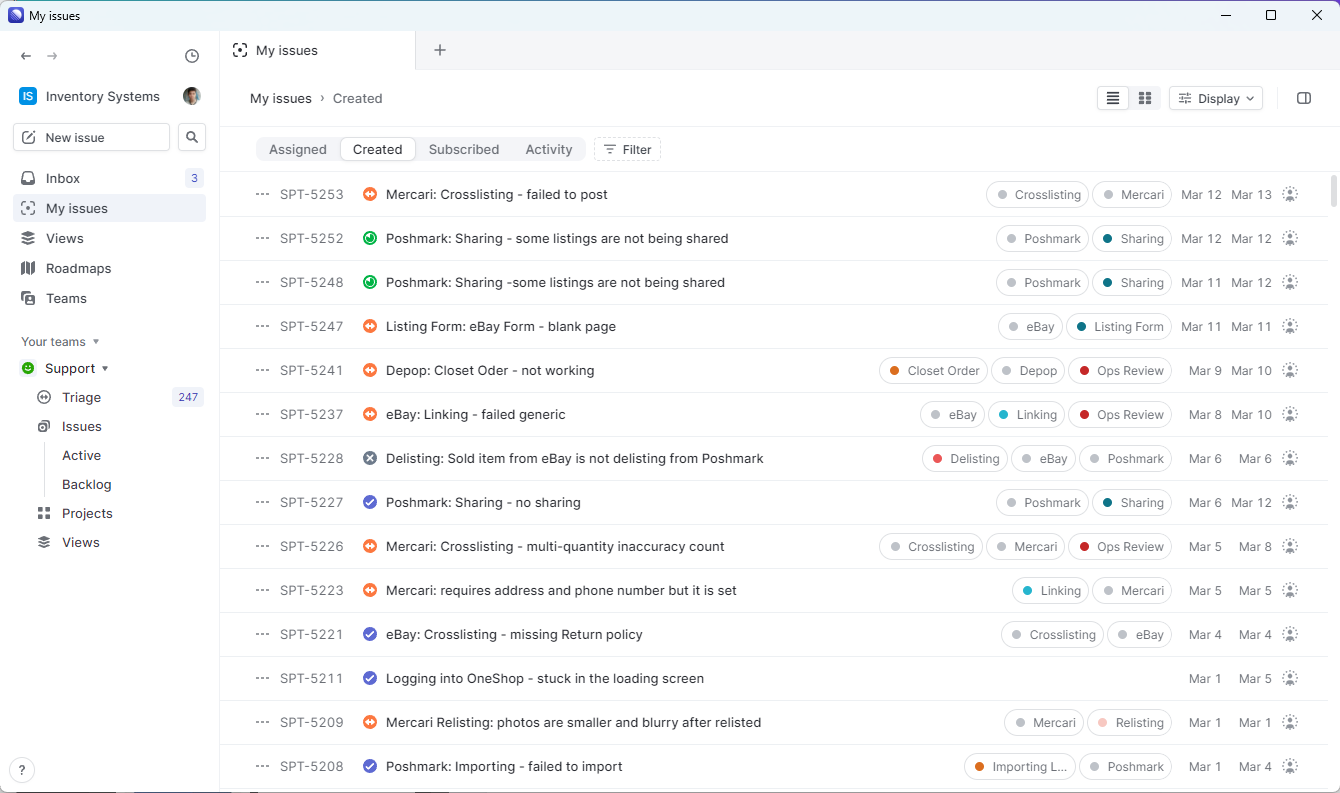Open Teams in the sidebar
This screenshot has width=1340, height=793.
pos(110,298)
